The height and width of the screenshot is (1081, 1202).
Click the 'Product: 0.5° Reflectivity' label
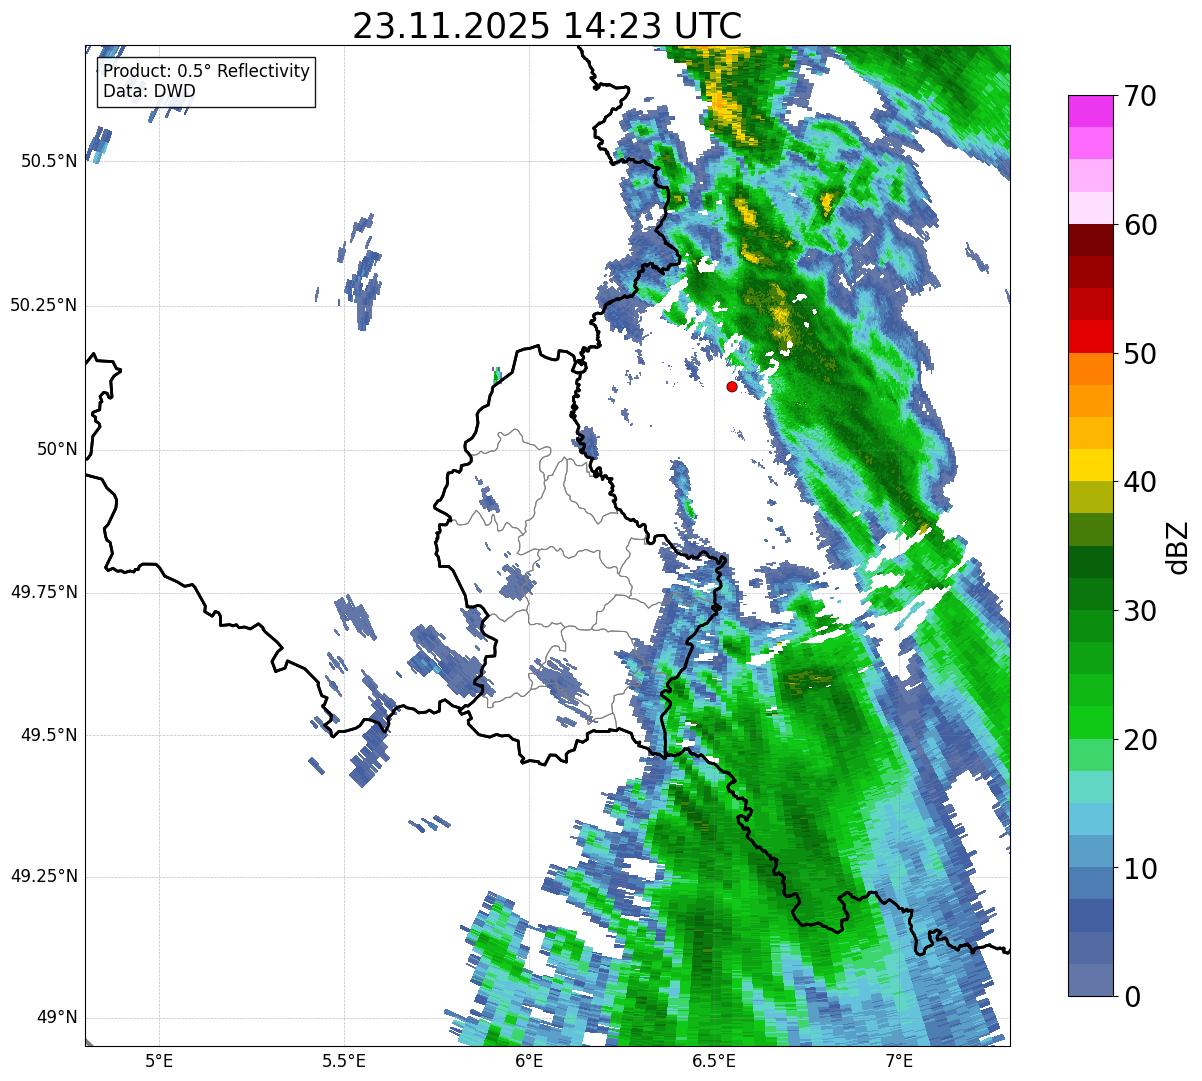point(206,72)
